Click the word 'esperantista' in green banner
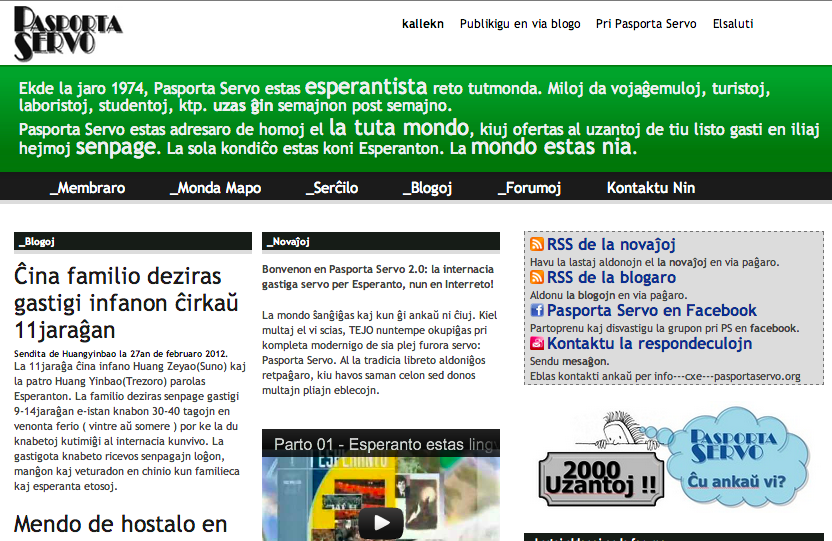Screen dimensions: 832x541 coord(366,86)
